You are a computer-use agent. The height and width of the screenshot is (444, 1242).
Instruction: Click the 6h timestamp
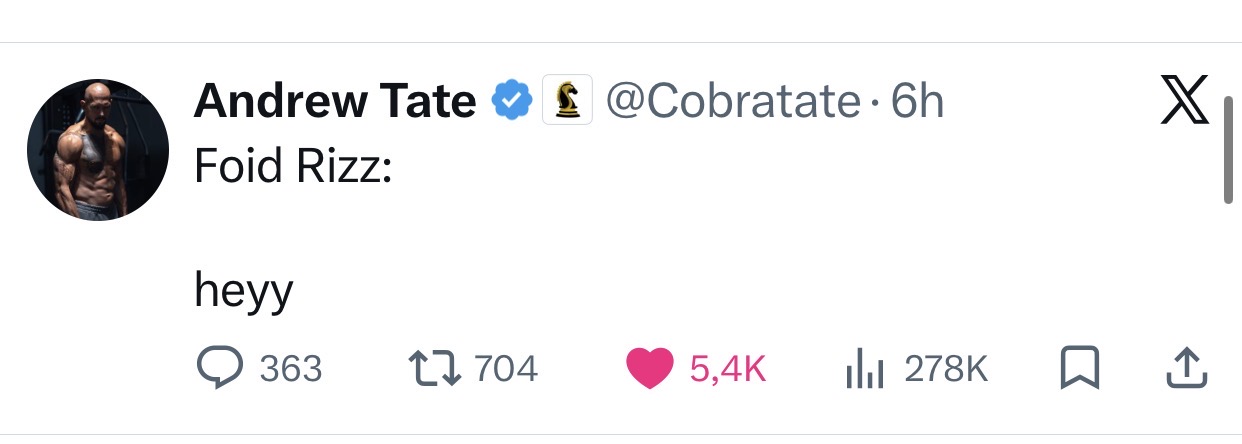point(917,101)
